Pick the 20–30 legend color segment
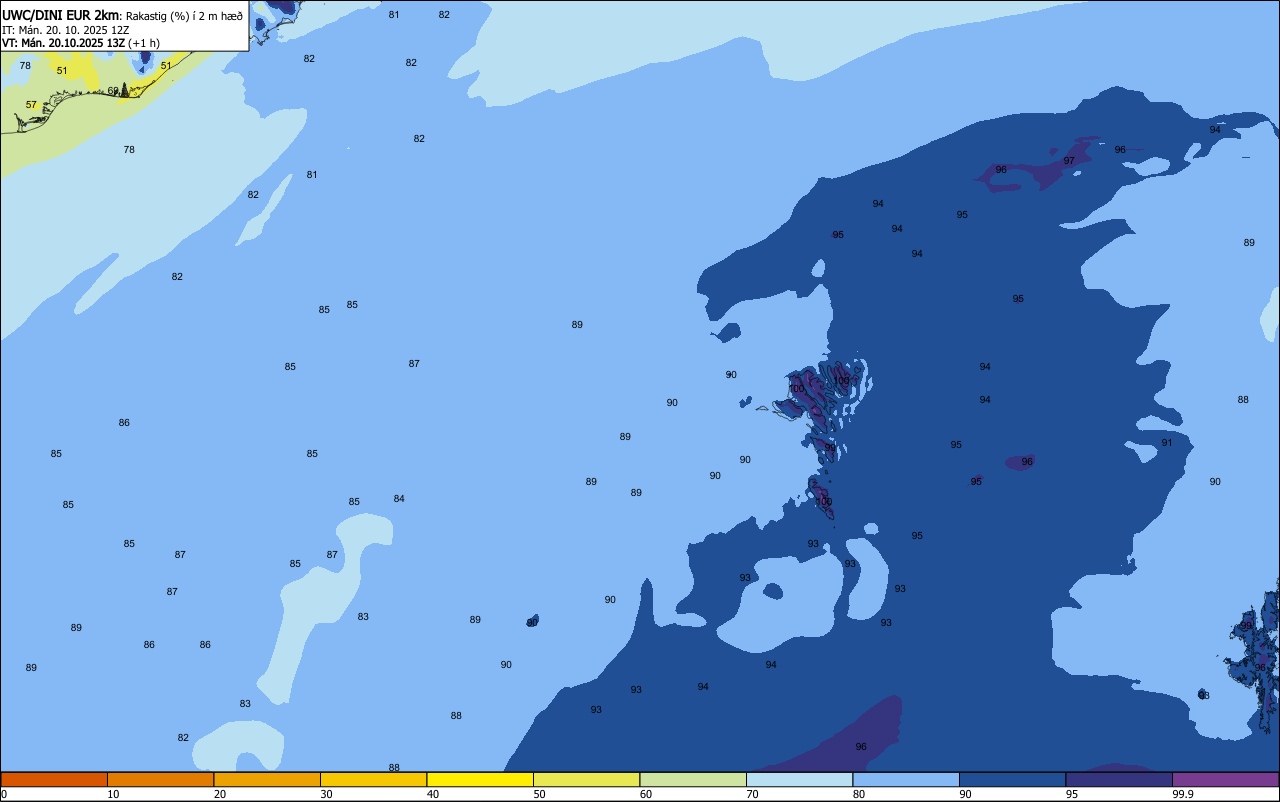1280x802 pixels. (x=267, y=779)
